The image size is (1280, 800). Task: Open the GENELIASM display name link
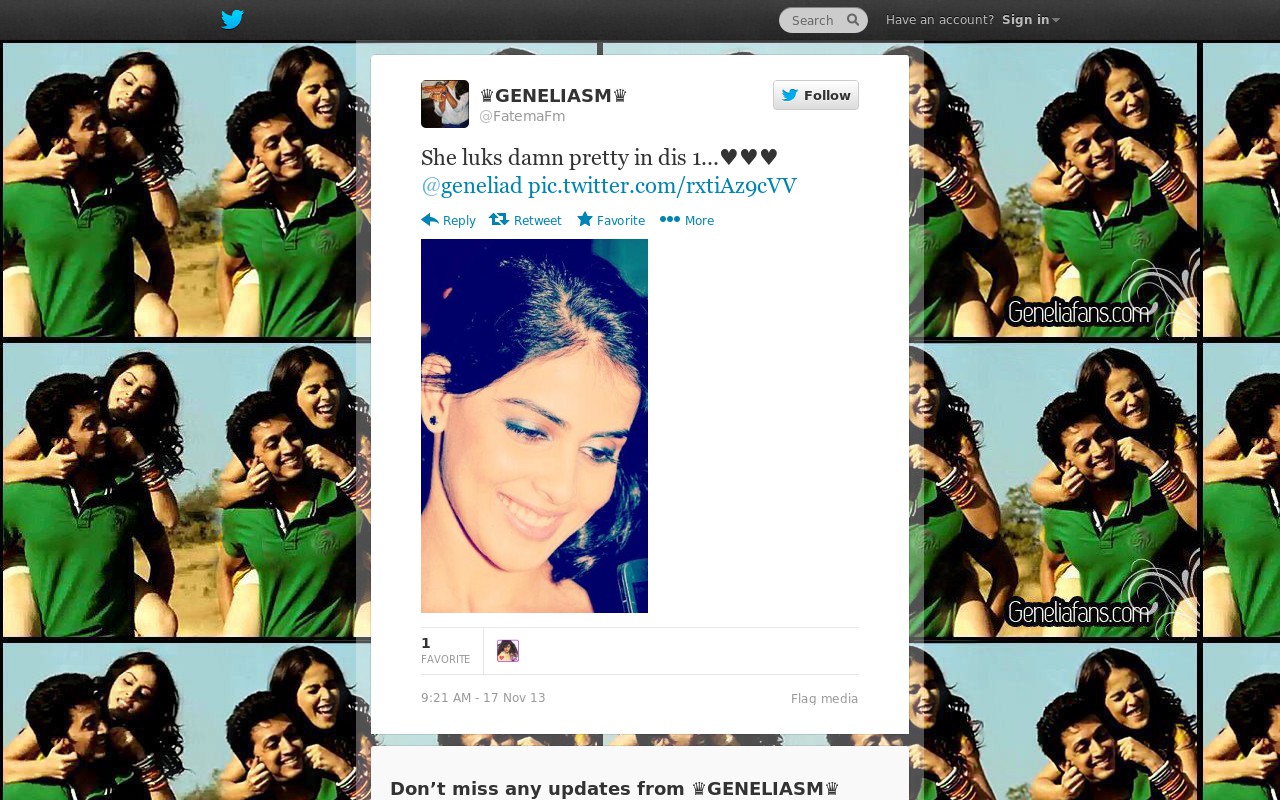point(553,96)
